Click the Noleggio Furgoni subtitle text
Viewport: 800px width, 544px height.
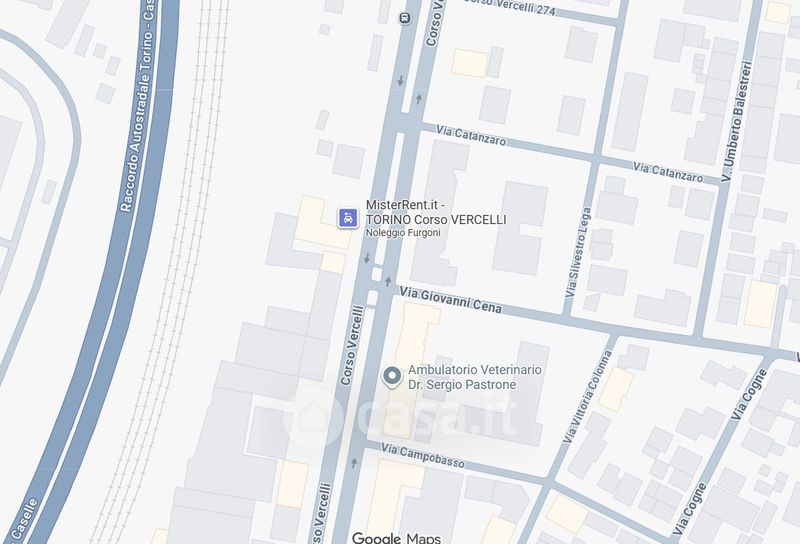pyautogui.click(x=403, y=233)
